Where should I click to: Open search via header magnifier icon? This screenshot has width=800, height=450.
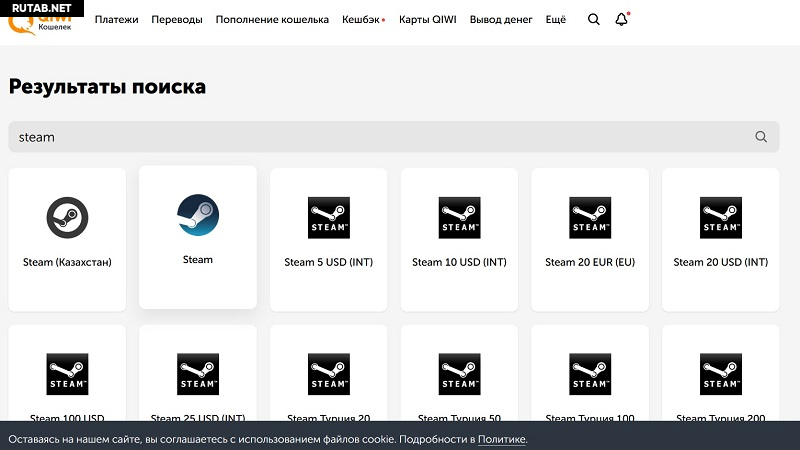click(594, 20)
